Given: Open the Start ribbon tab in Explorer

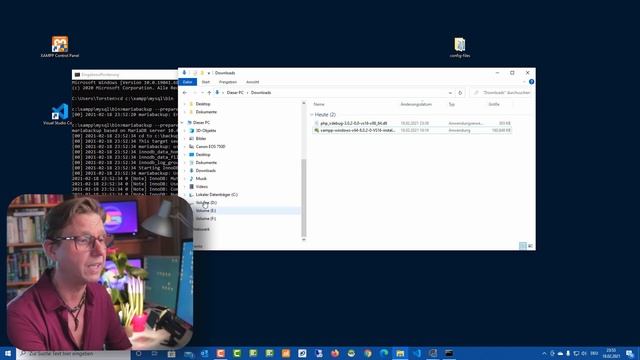Looking at the screenshot, I should 206,82.
